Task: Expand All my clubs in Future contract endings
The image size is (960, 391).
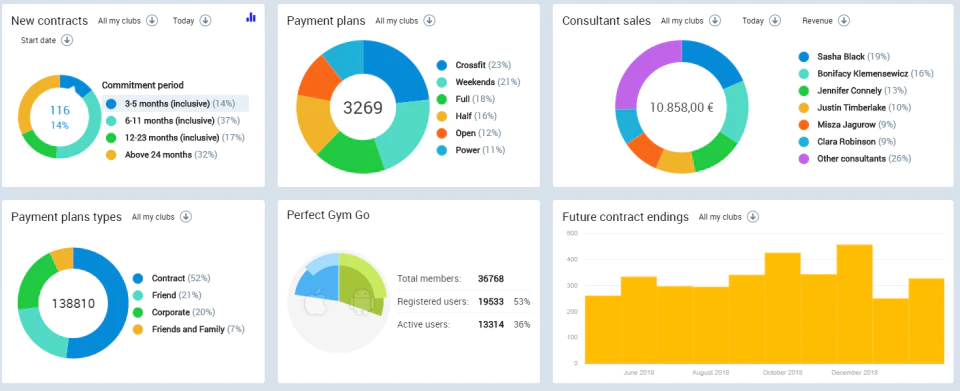Action: [753, 217]
